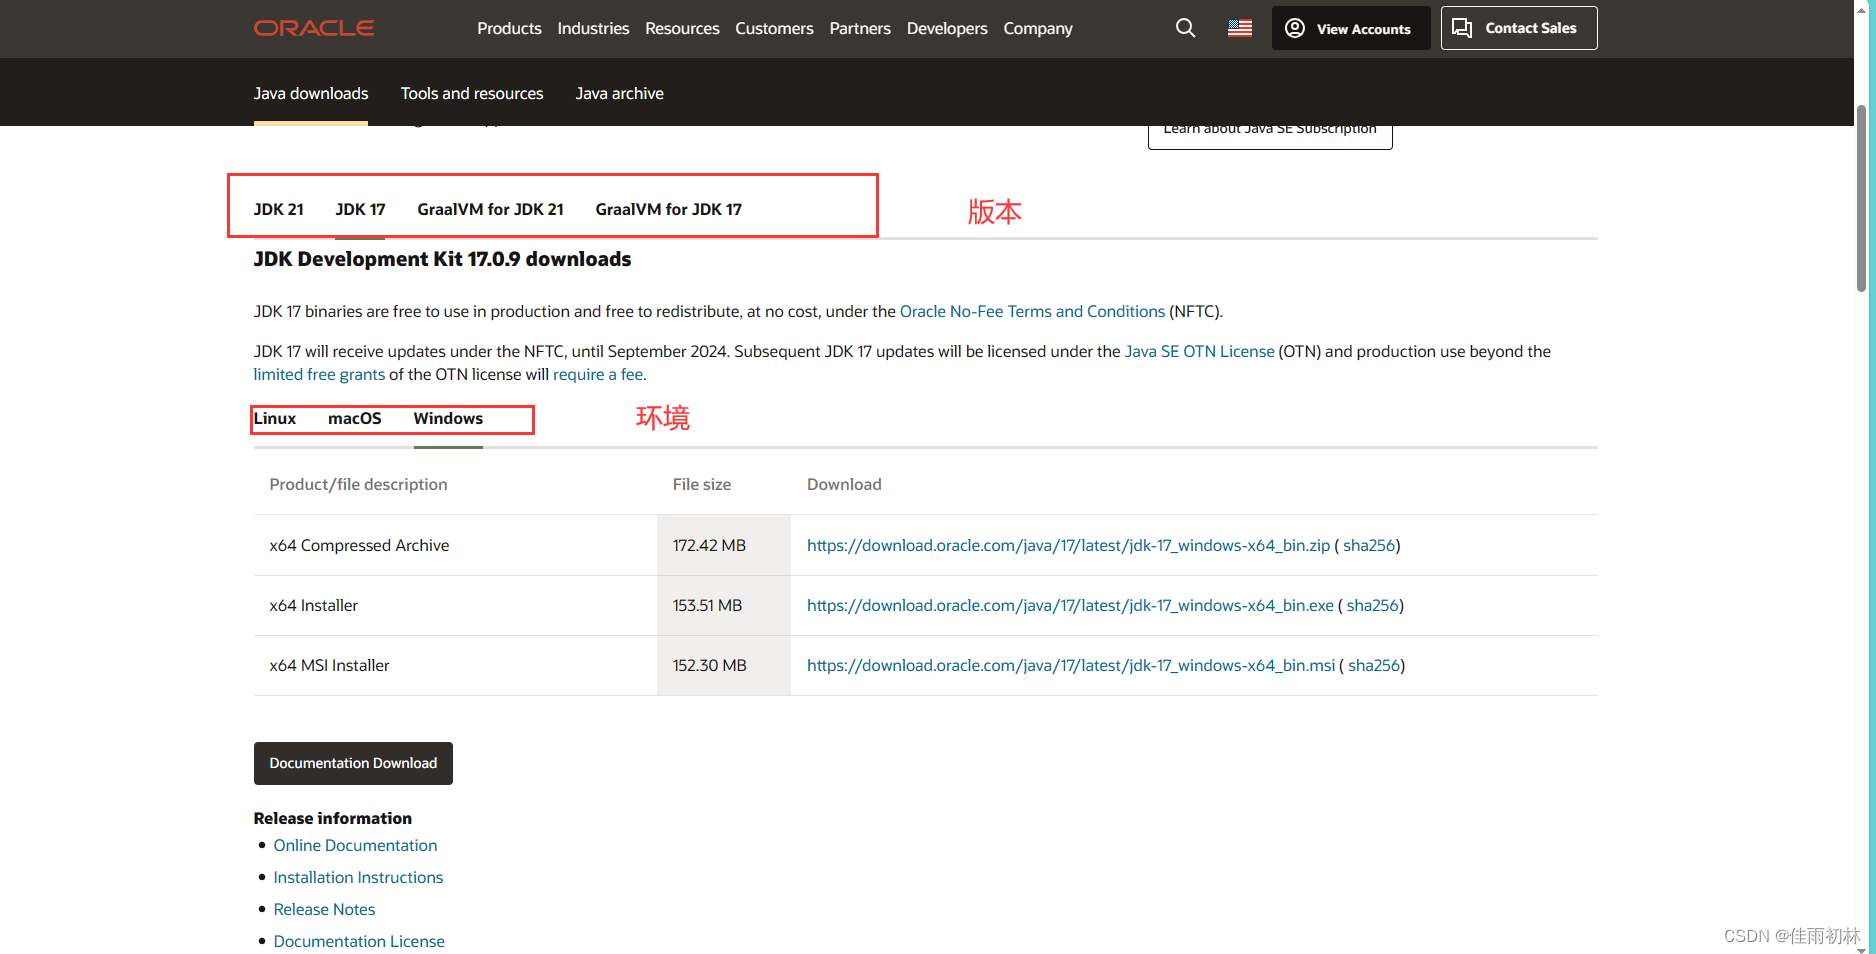Click Learn about Java SE Subscription button
The width and height of the screenshot is (1876, 954).
click(x=1270, y=136)
